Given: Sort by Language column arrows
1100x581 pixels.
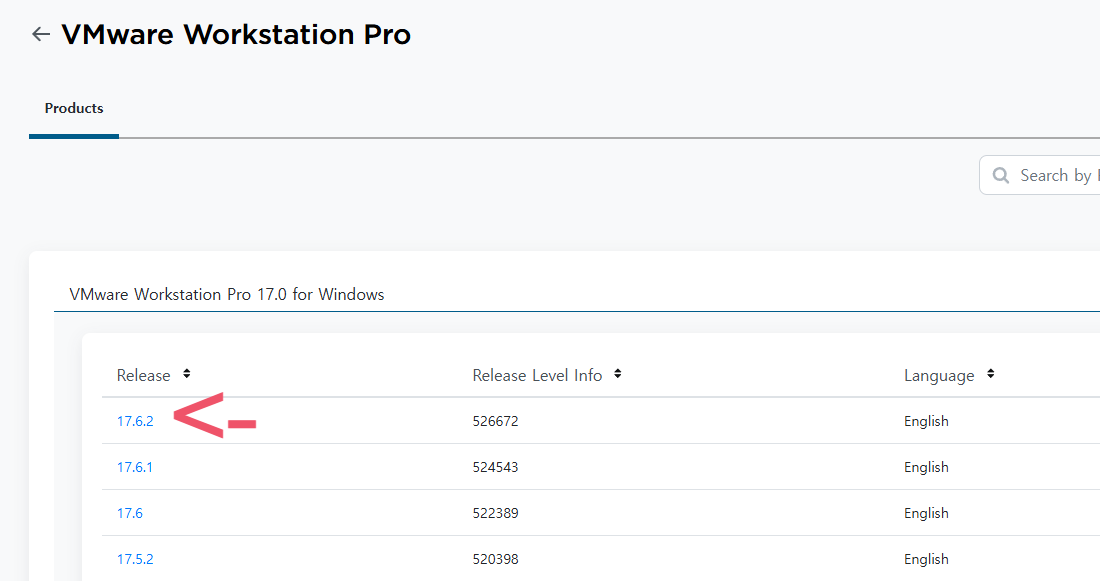Looking at the screenshot, I should click(x=991, y=374).
